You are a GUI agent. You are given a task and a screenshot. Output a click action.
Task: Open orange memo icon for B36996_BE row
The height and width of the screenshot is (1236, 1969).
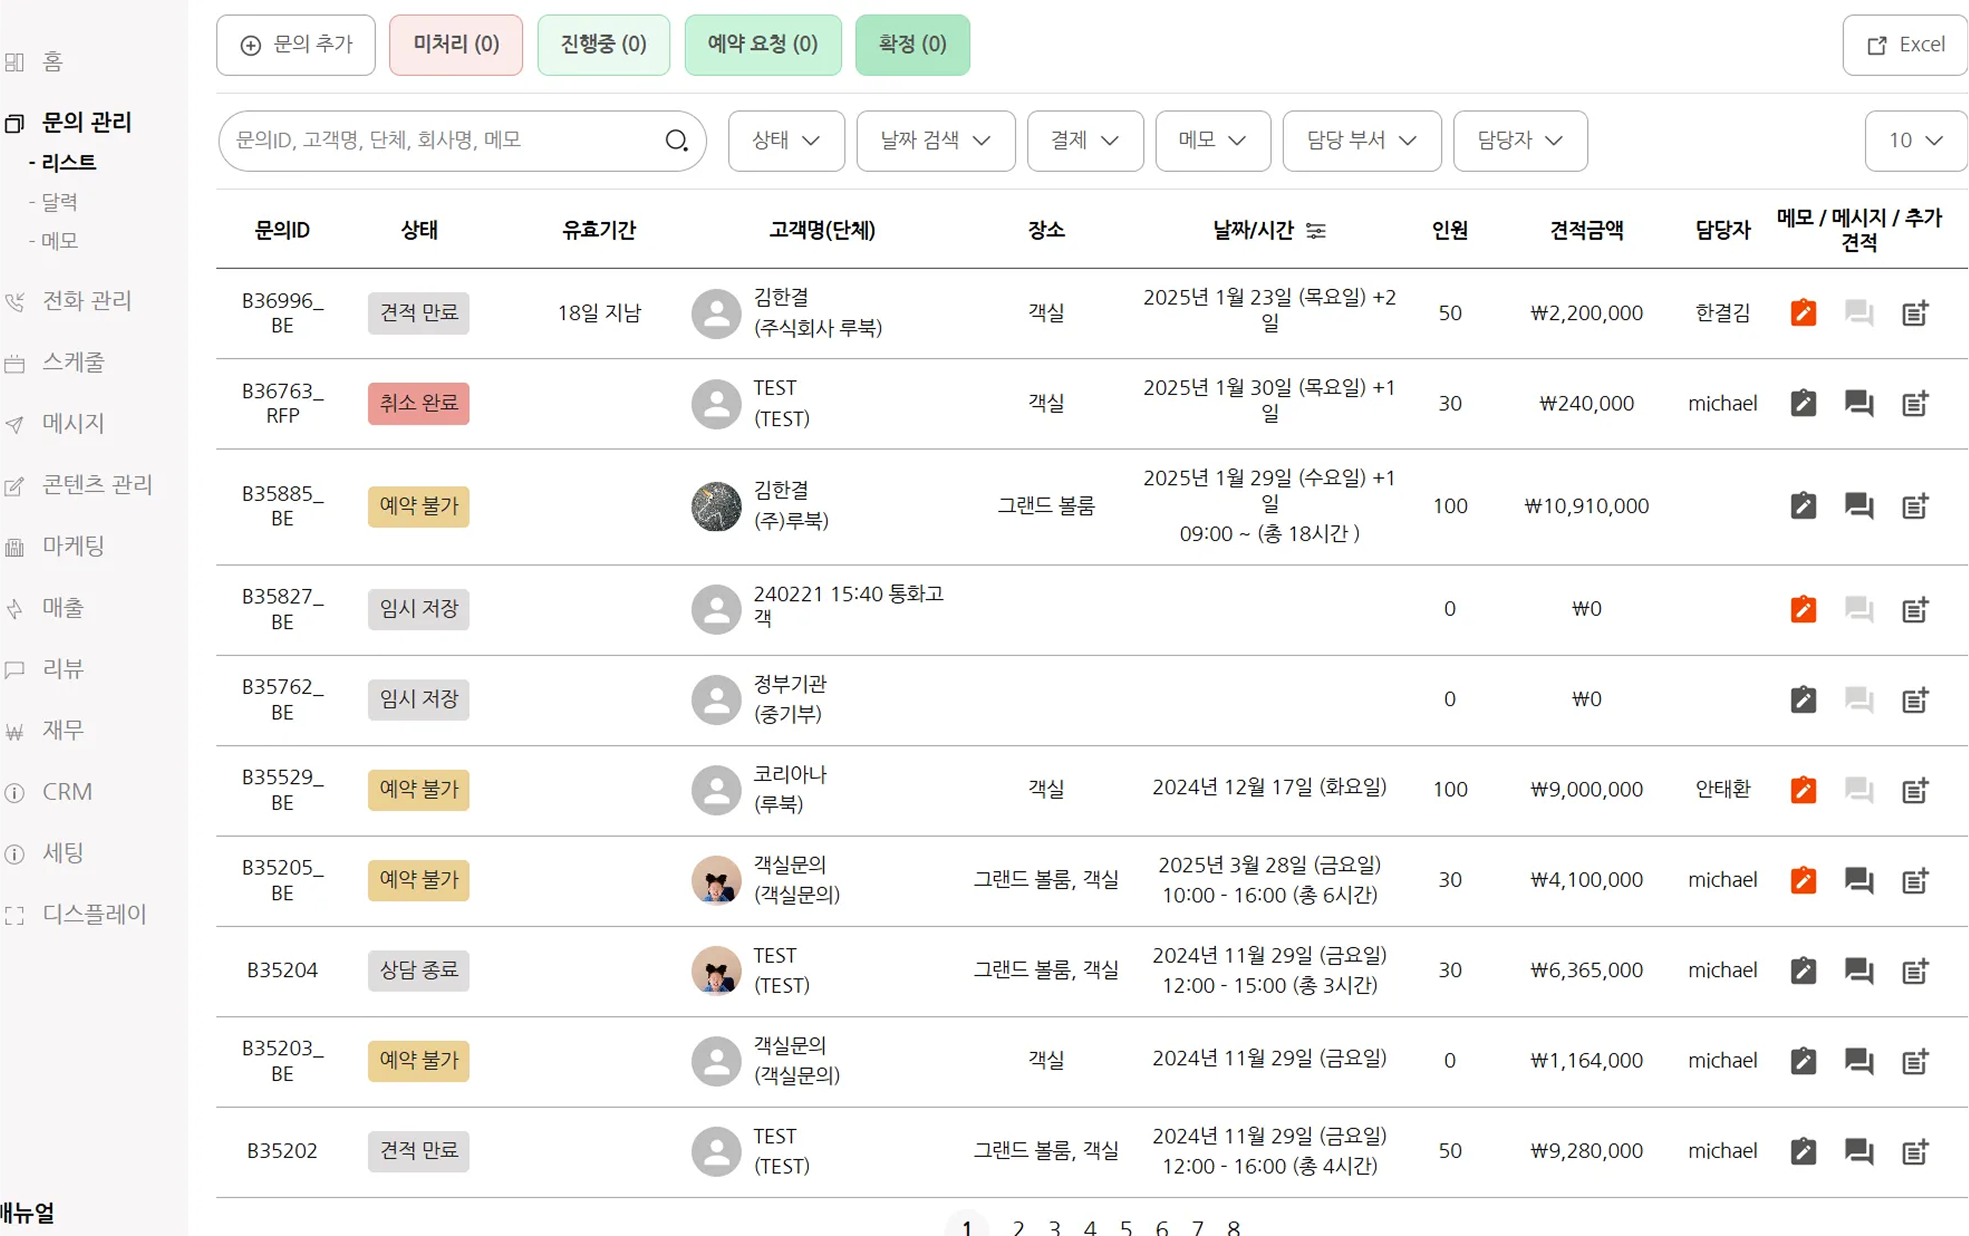click(1802, 313)
